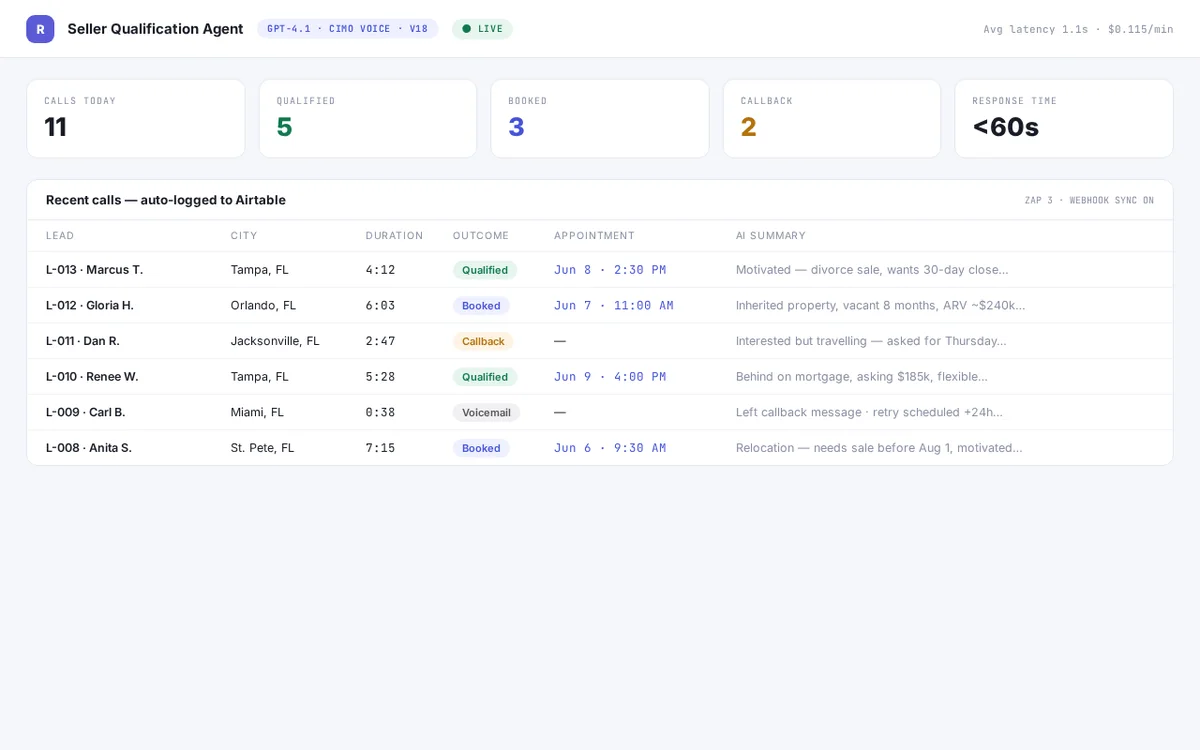
Task: Click the Recent calls auto-logged to Airtable heading
Action: tap(166, 200)
